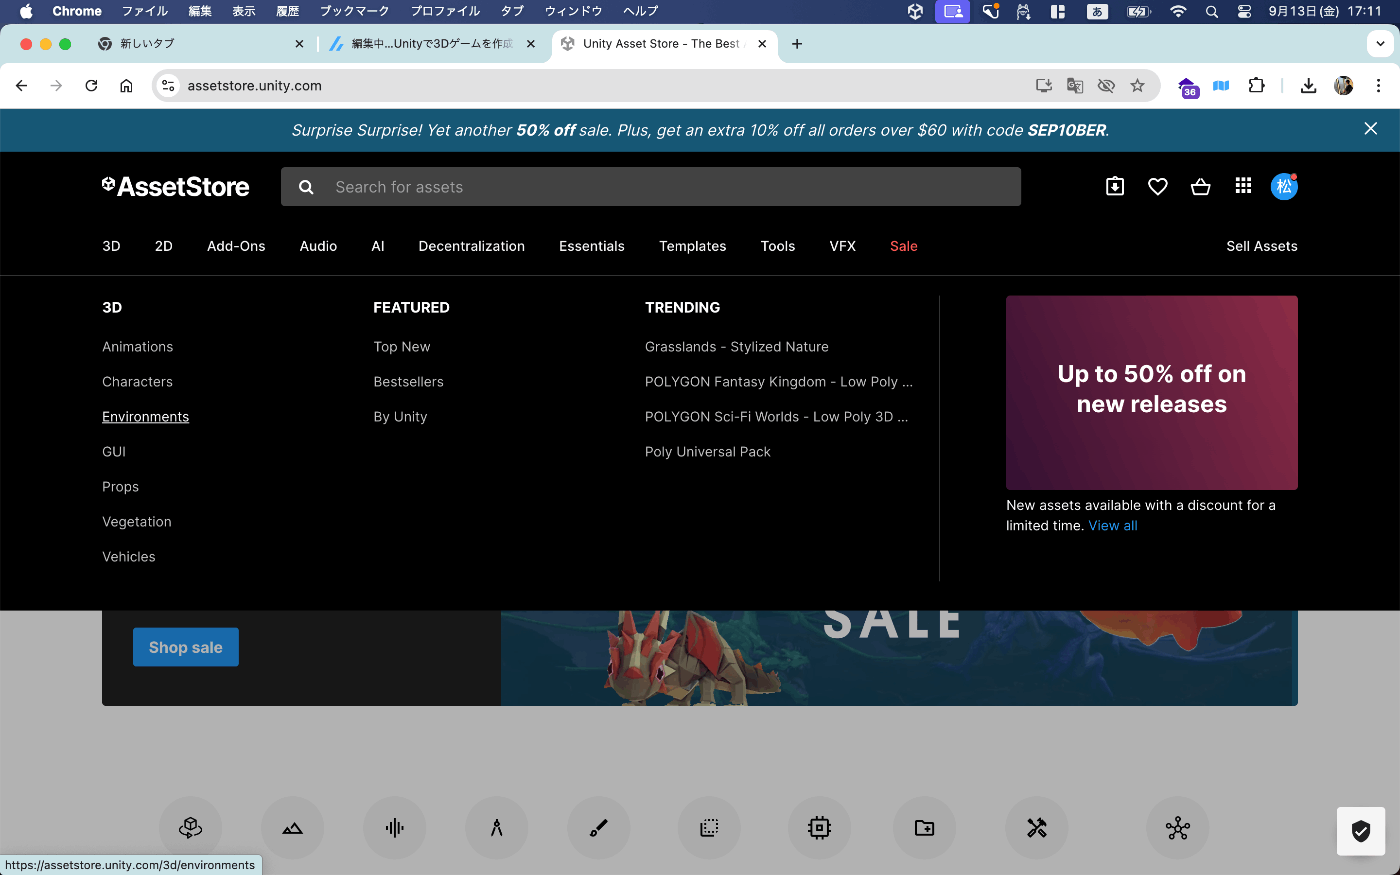1400x875 pixels.
Task: Click the AssetStore logo
Action: pos(176,186)
